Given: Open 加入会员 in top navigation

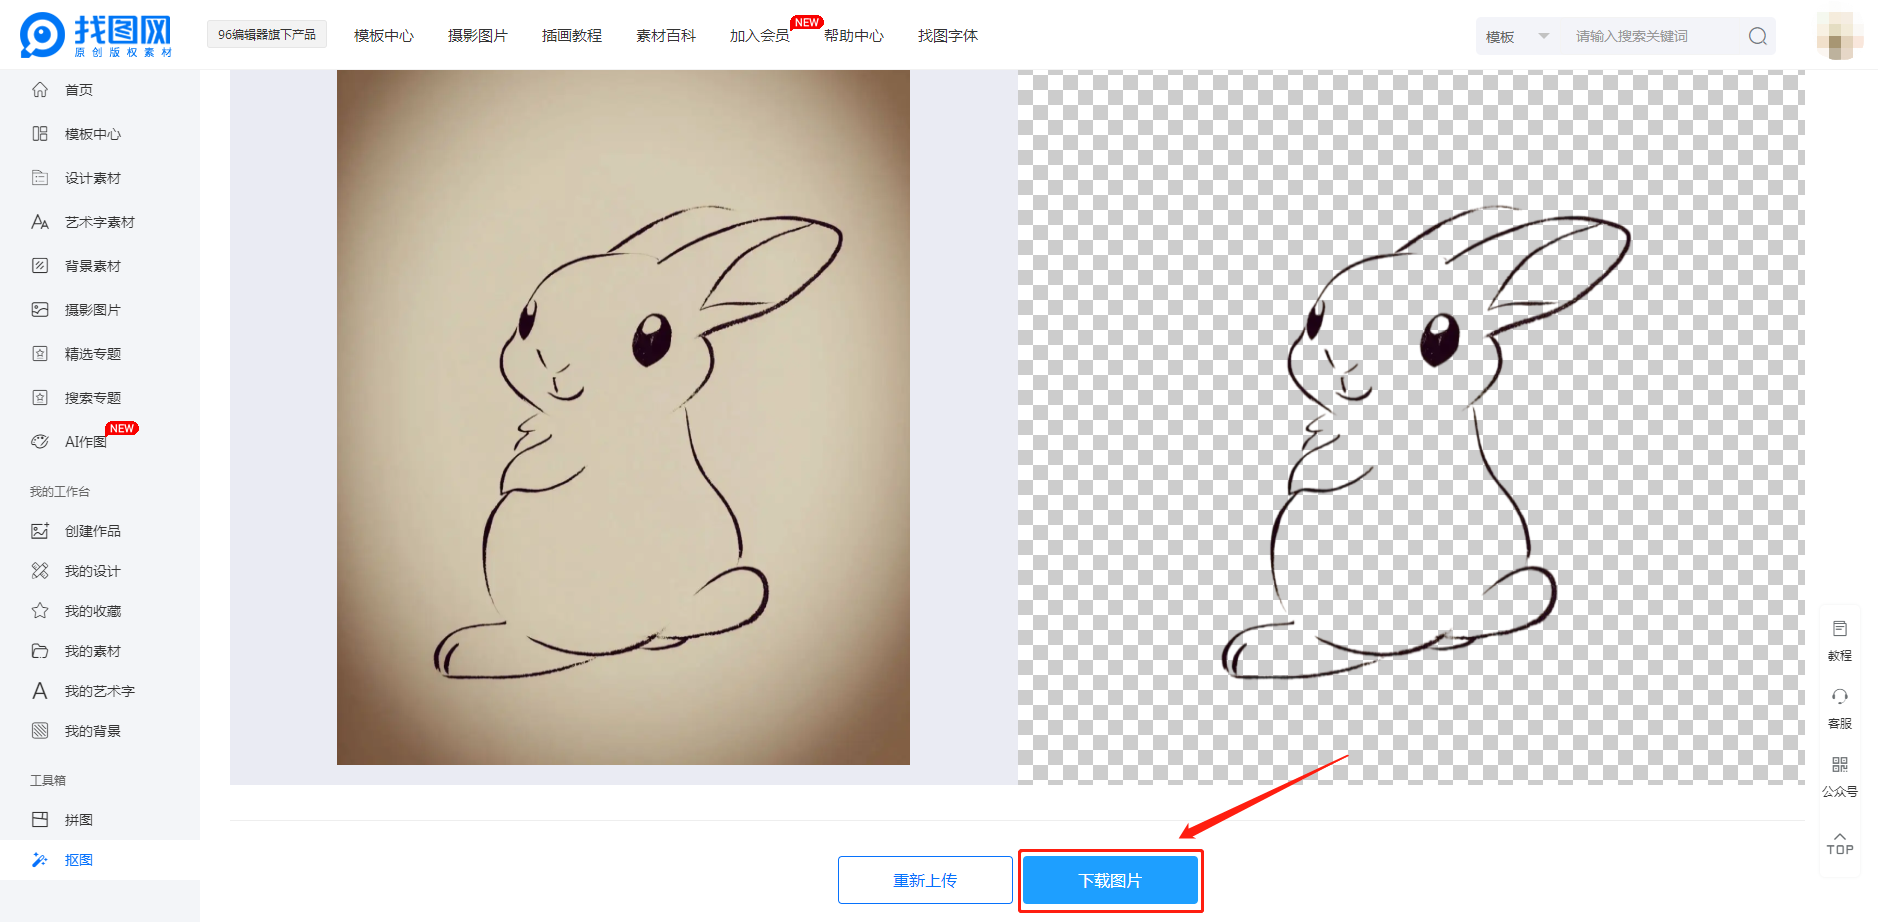Looking at the screenshot, I should point(759,36).
